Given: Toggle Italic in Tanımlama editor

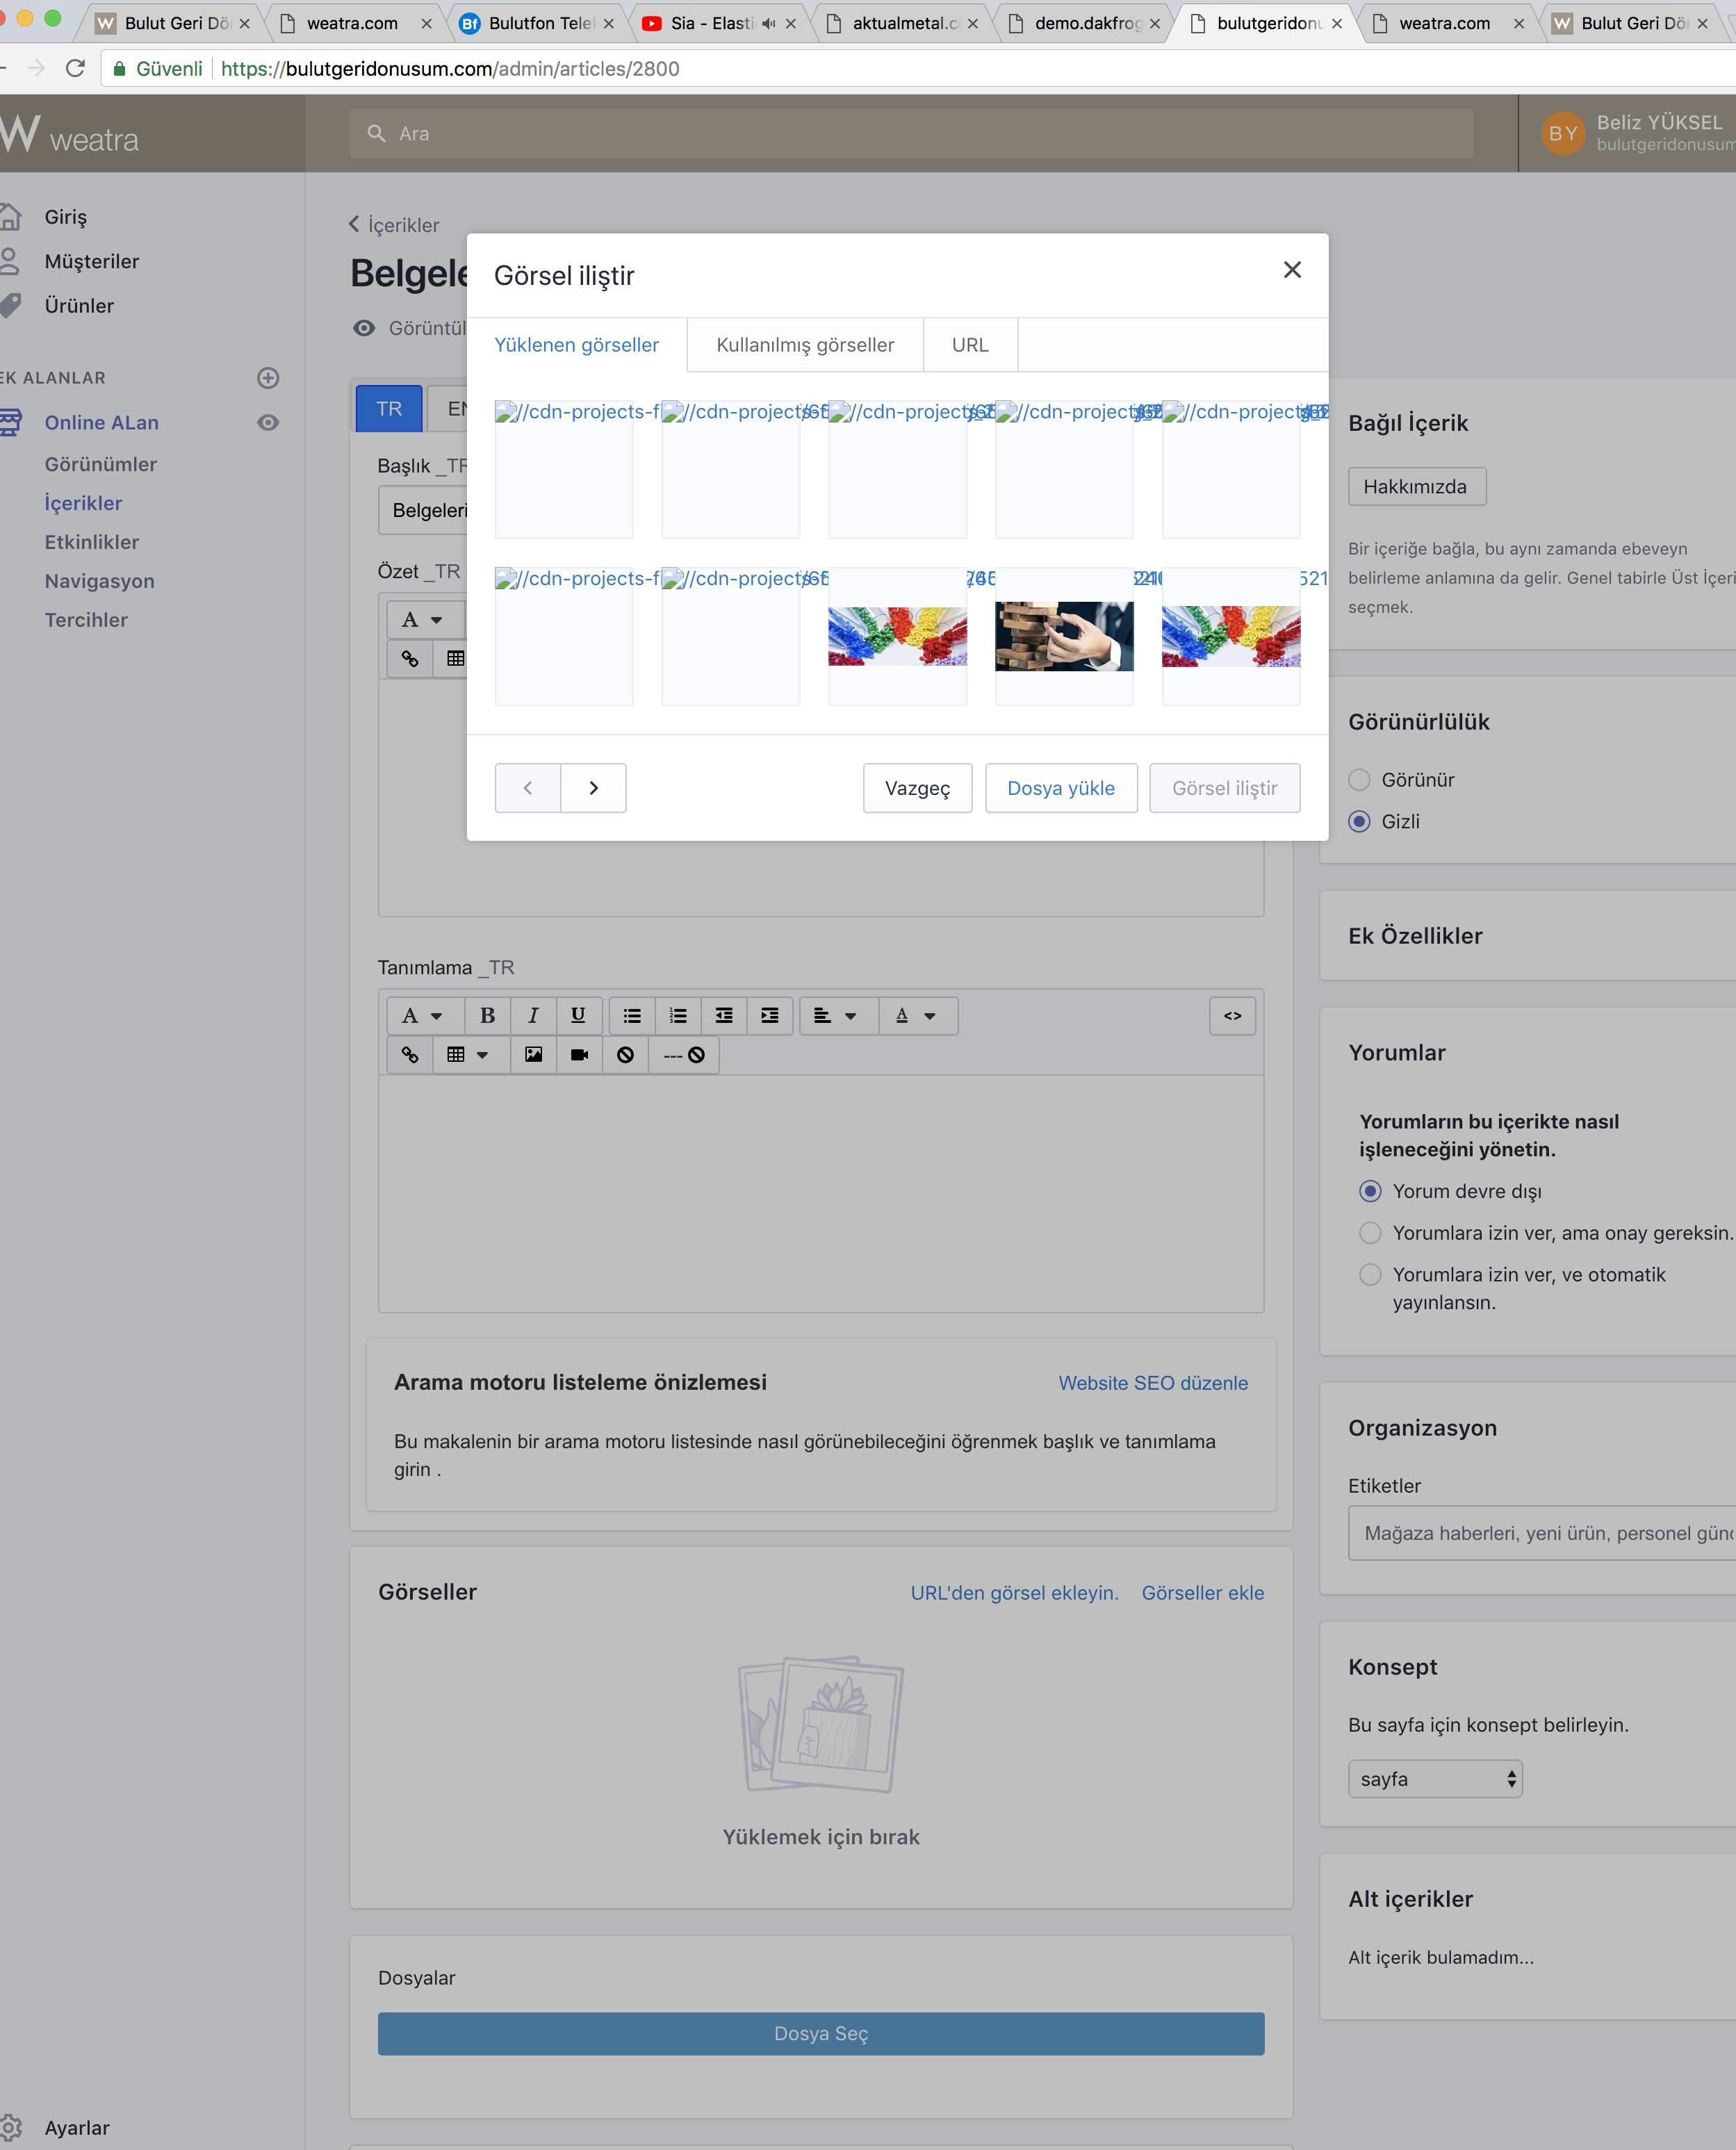Looking at the screenshot, I should [533, 1015].
